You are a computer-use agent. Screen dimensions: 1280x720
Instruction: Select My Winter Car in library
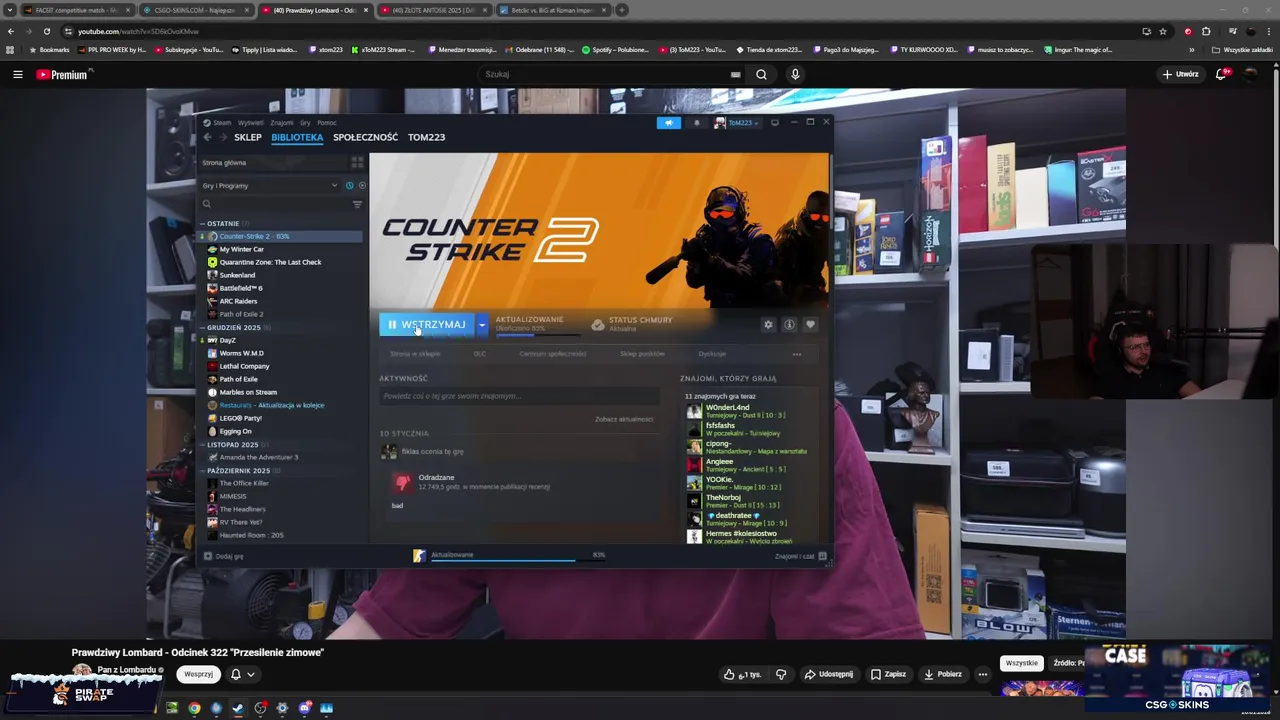pos(281,249)
